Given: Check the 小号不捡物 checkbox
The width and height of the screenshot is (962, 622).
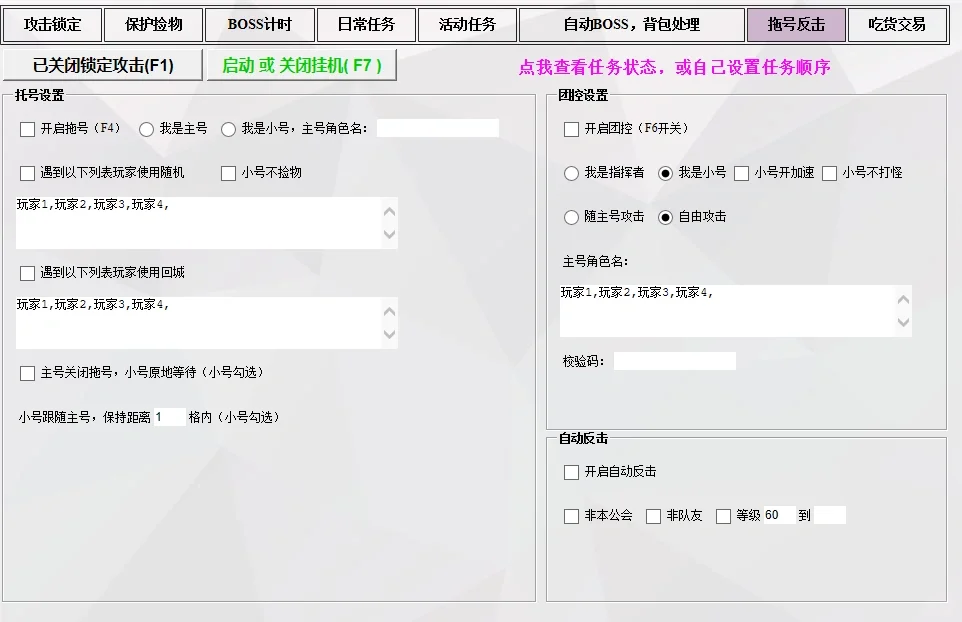Looking at the screenshot, I should [x=228, y=173].
